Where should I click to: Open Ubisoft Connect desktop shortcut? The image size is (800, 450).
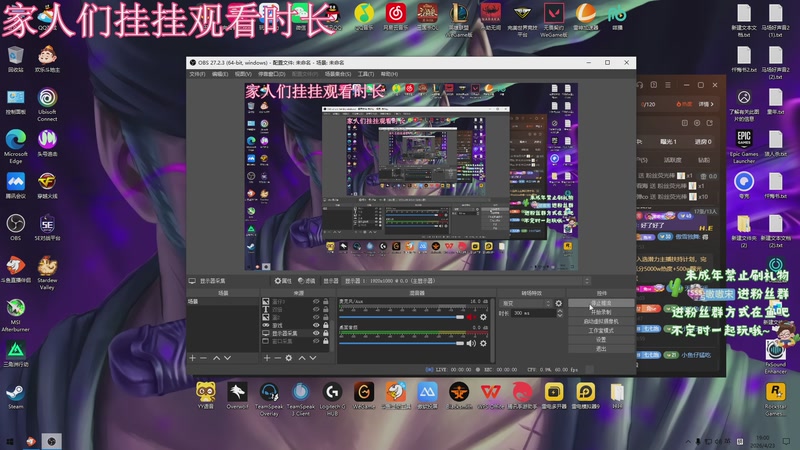coord(47,105)
